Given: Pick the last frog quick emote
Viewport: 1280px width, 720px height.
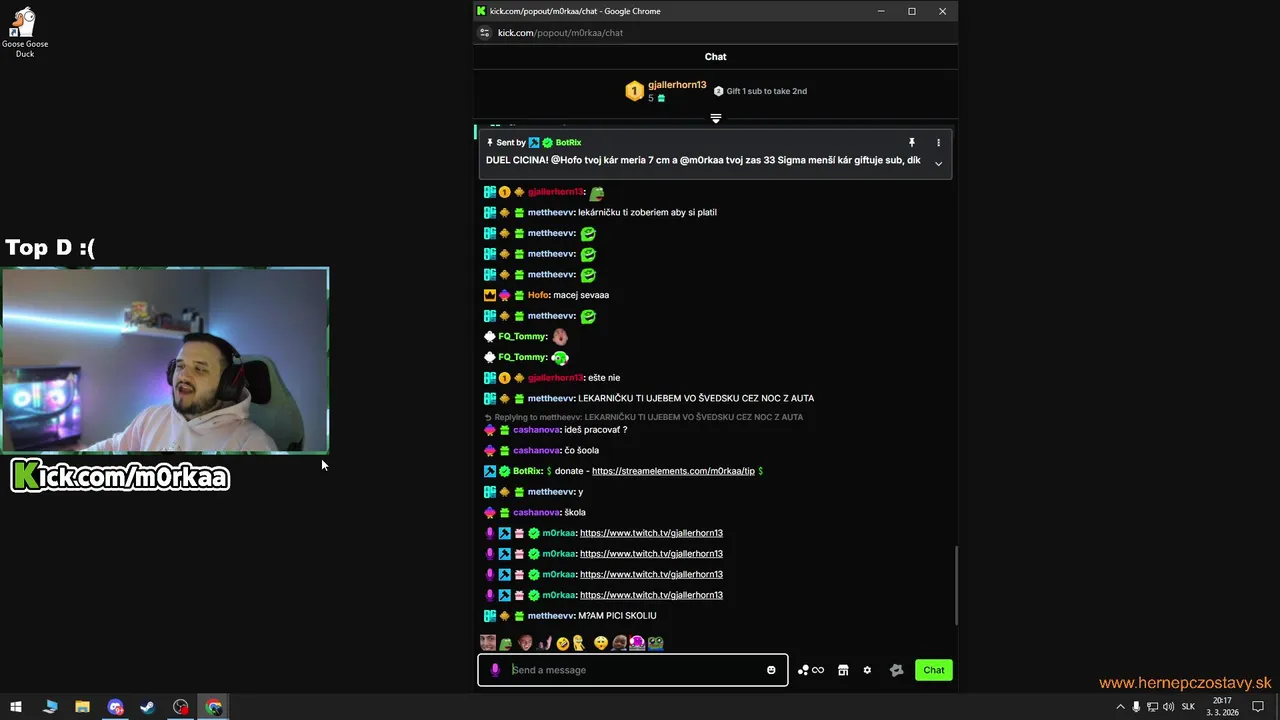Looking at the screenshot, I should 655,643.
